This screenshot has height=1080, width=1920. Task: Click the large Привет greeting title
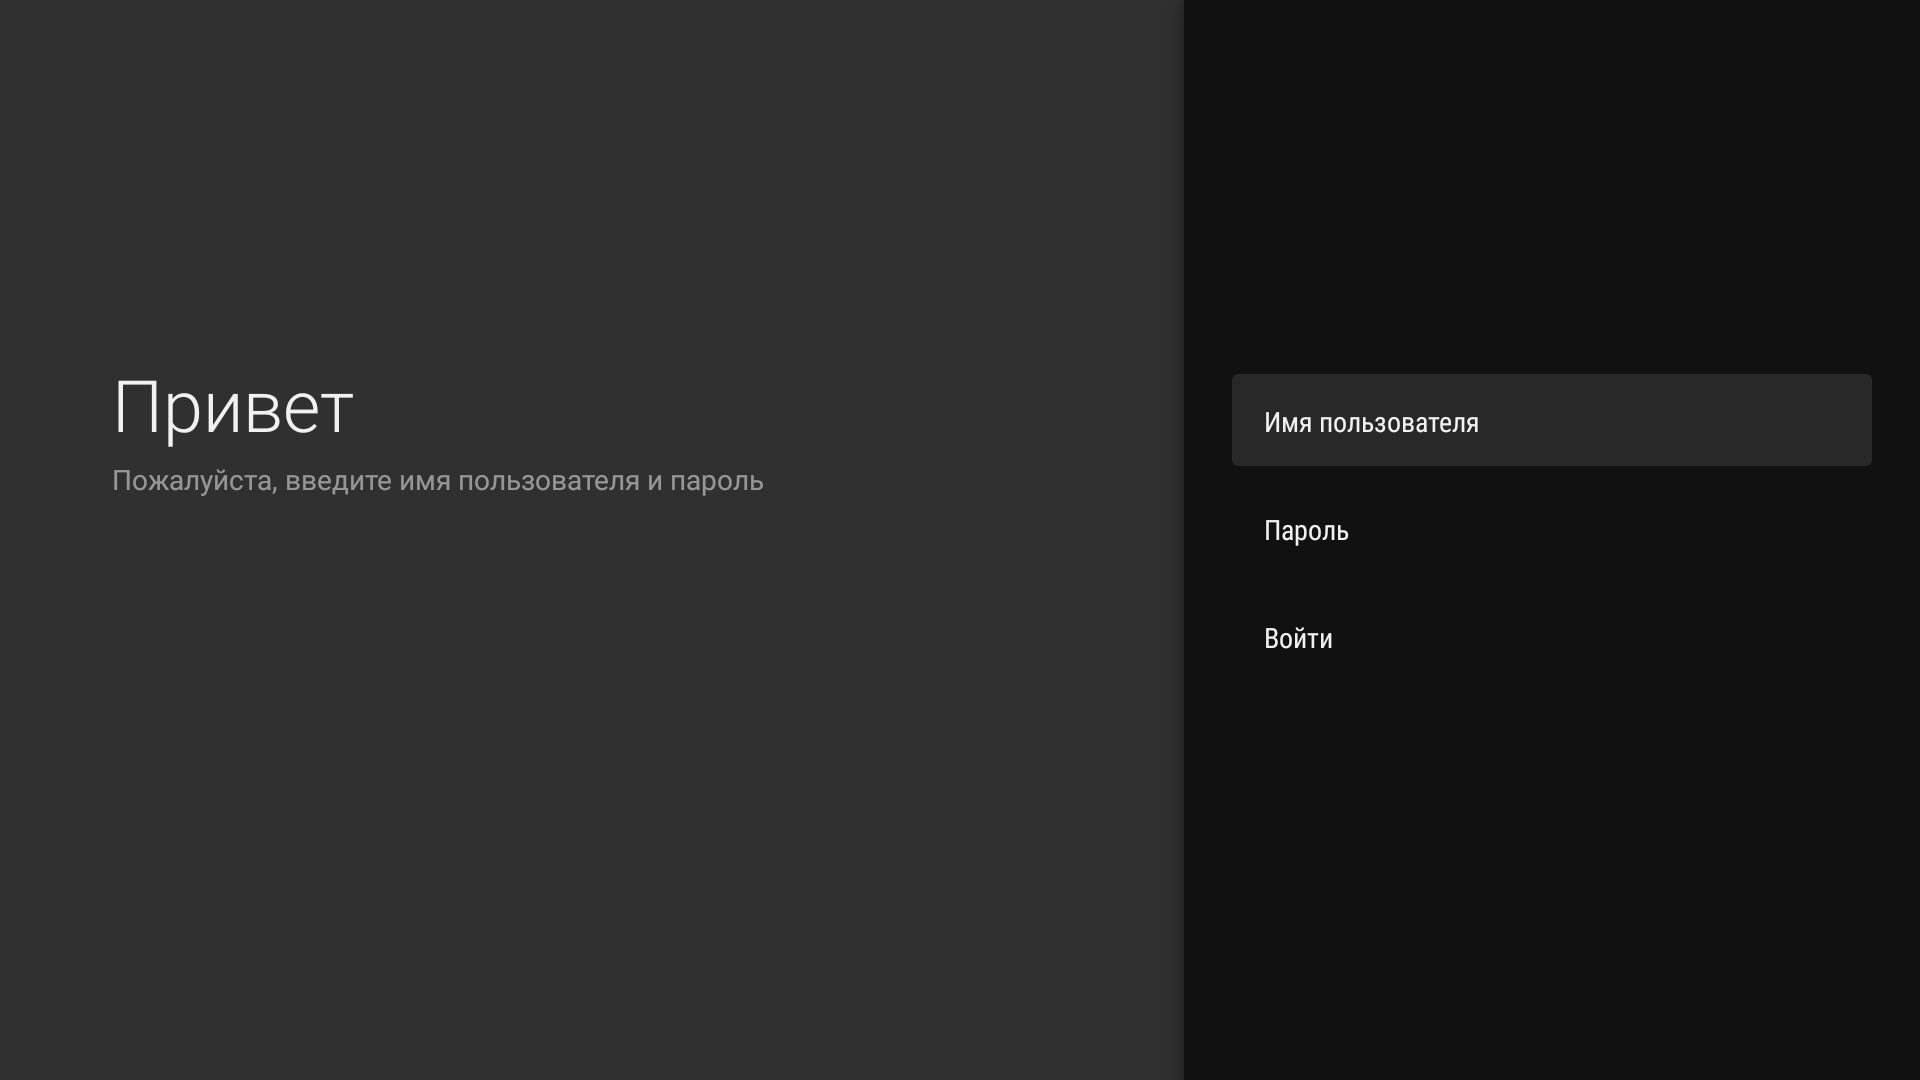pyautogui.click(x=232, y=408)
